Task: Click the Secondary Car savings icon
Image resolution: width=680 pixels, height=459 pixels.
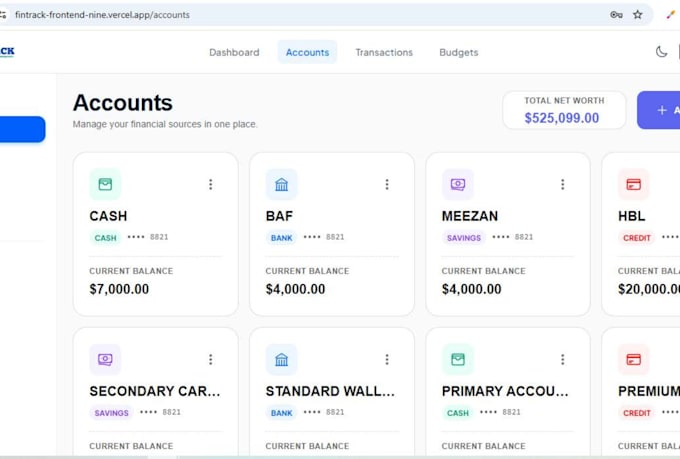Action: click(x=105, y=359)
